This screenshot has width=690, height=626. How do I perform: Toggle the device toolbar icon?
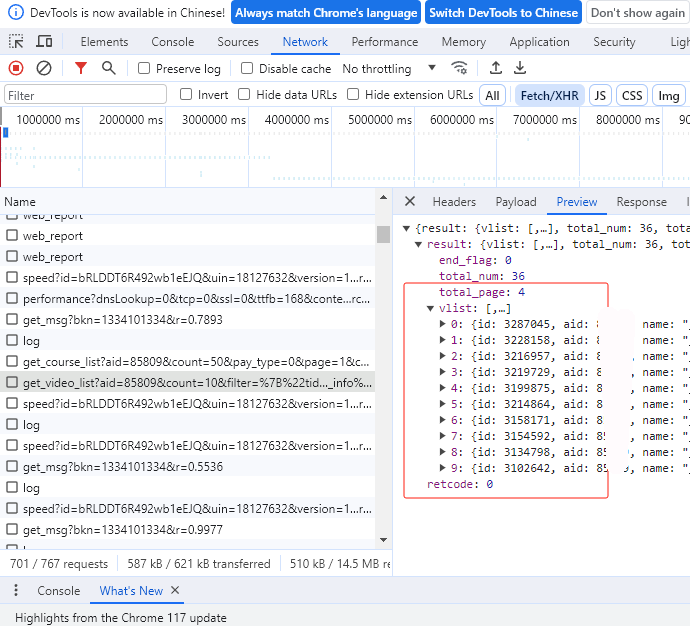tap(44, 42)
